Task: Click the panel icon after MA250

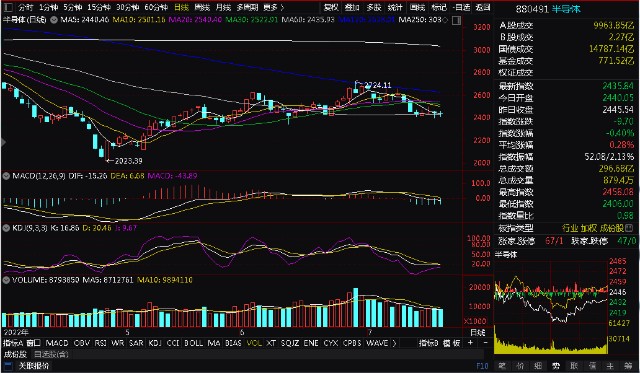Action: (457, 20)
